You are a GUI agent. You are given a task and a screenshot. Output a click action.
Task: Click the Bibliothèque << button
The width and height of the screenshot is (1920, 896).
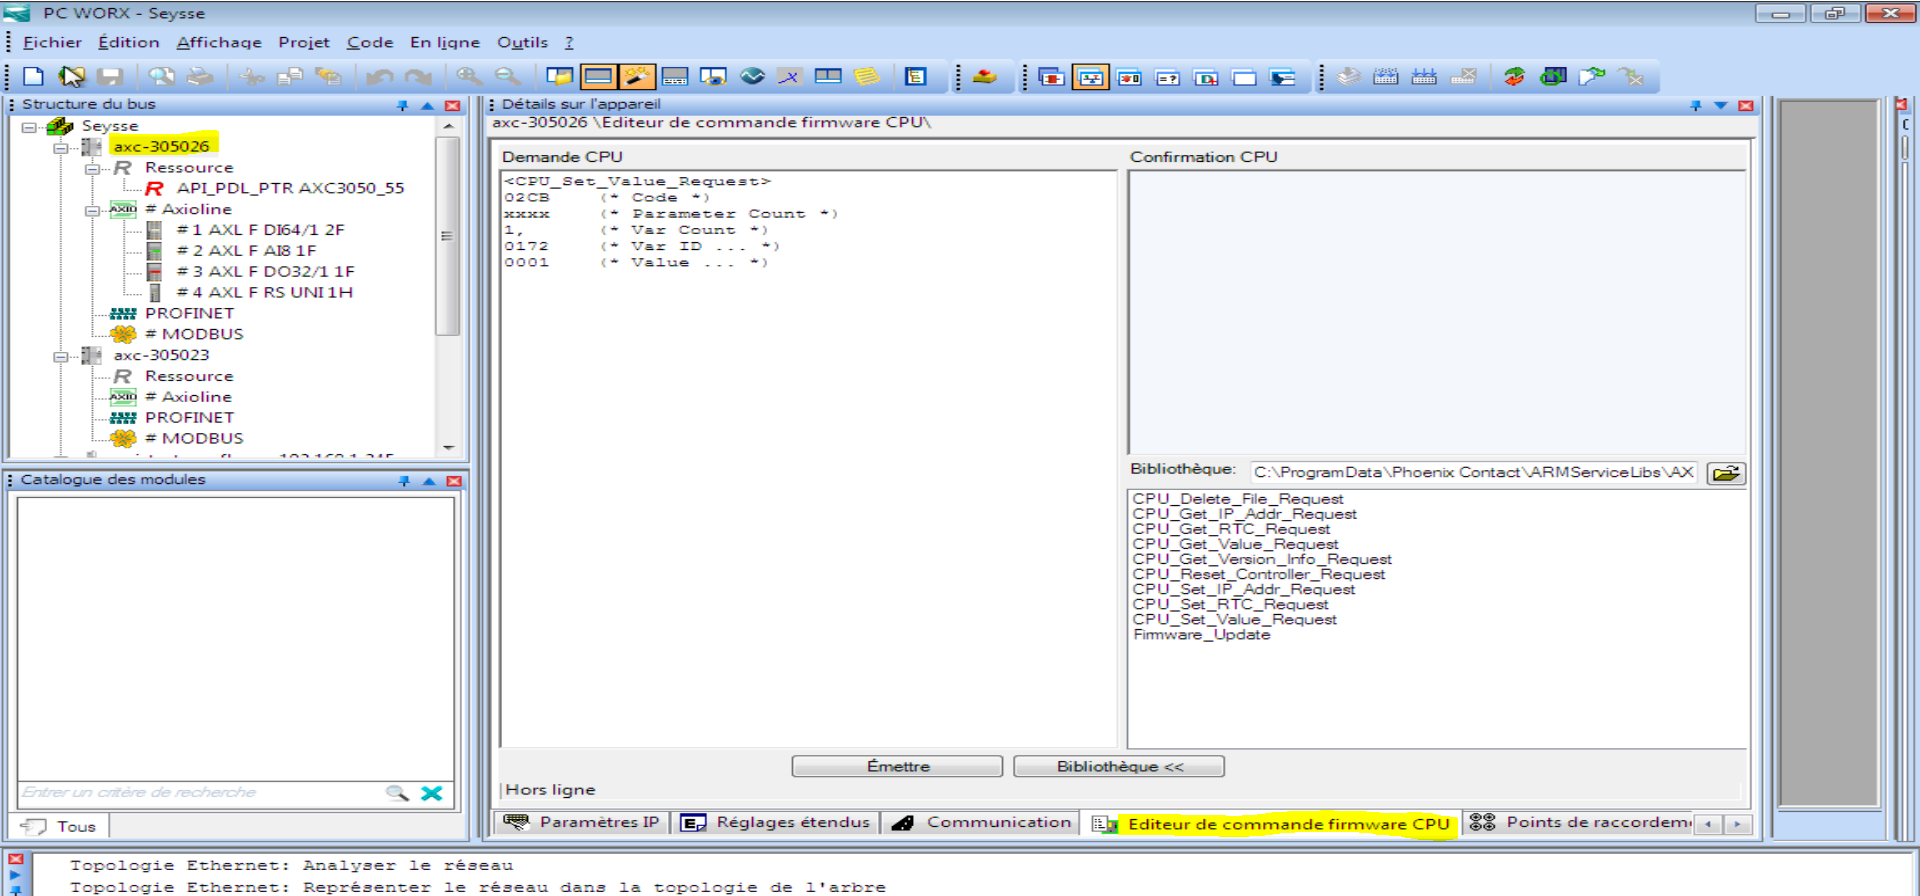(1118, 766)
